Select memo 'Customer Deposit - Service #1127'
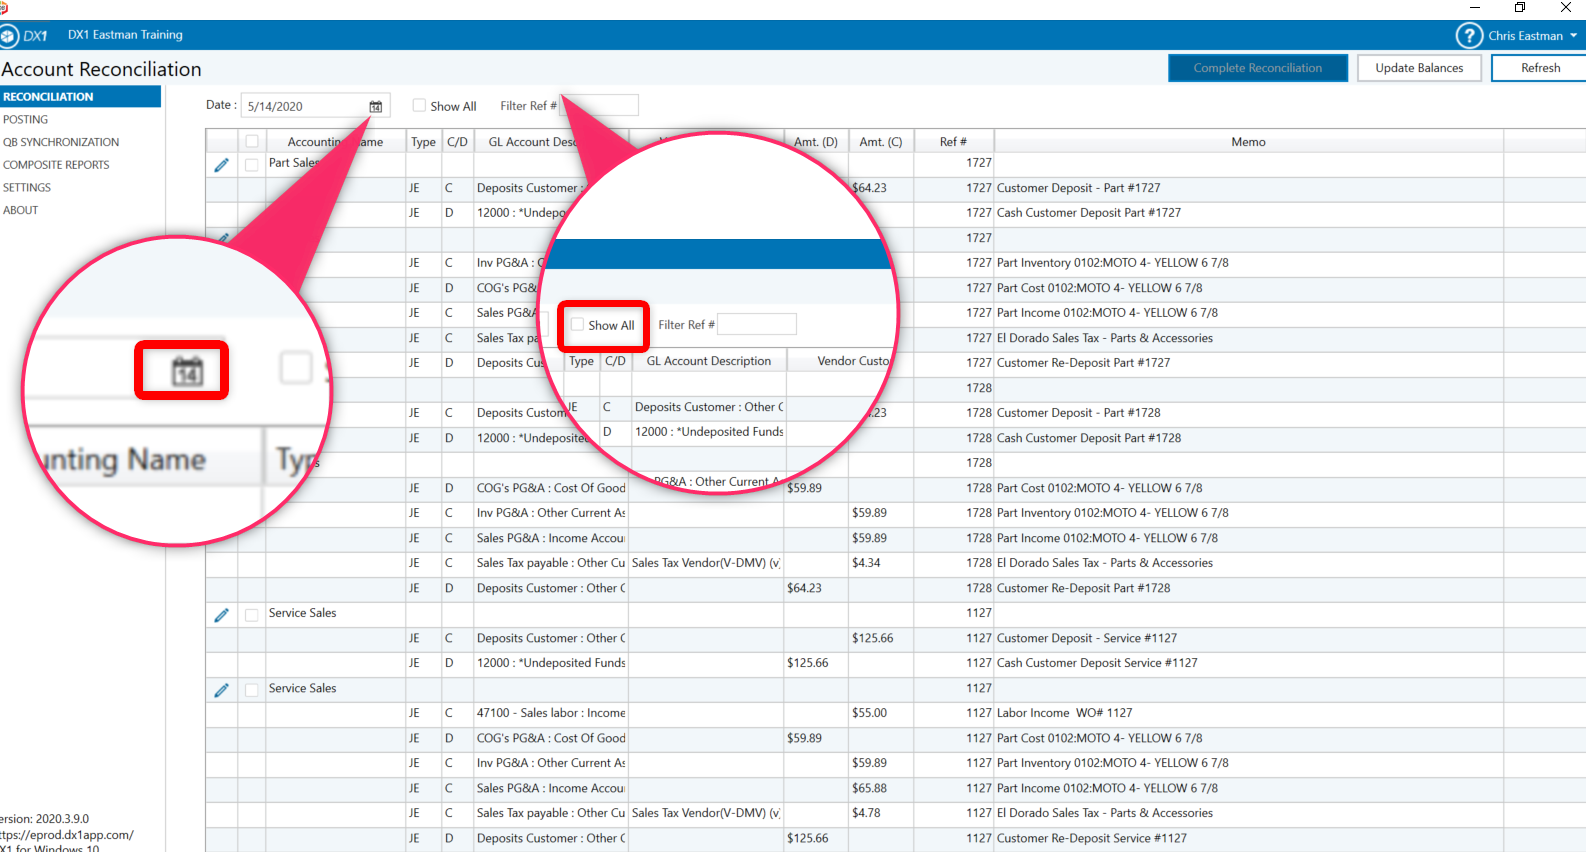This screenshot has height=852, width=1586. [1087, 638]
